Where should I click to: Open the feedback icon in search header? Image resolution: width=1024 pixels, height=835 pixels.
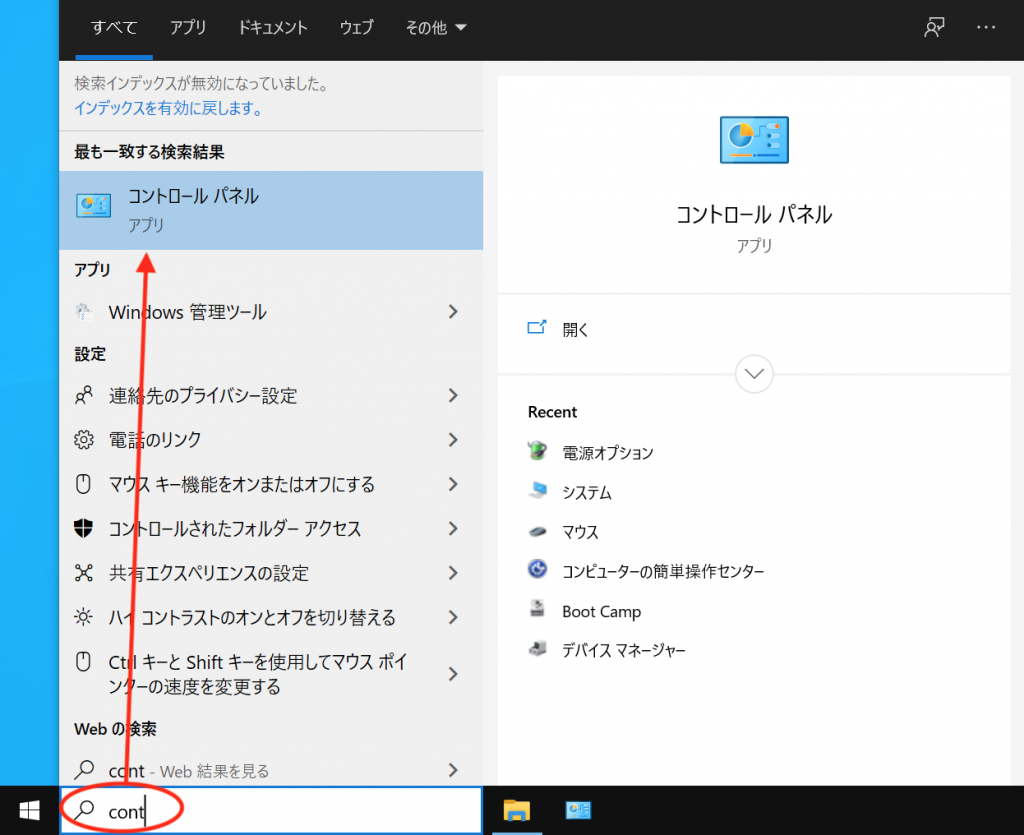(934, 27)
